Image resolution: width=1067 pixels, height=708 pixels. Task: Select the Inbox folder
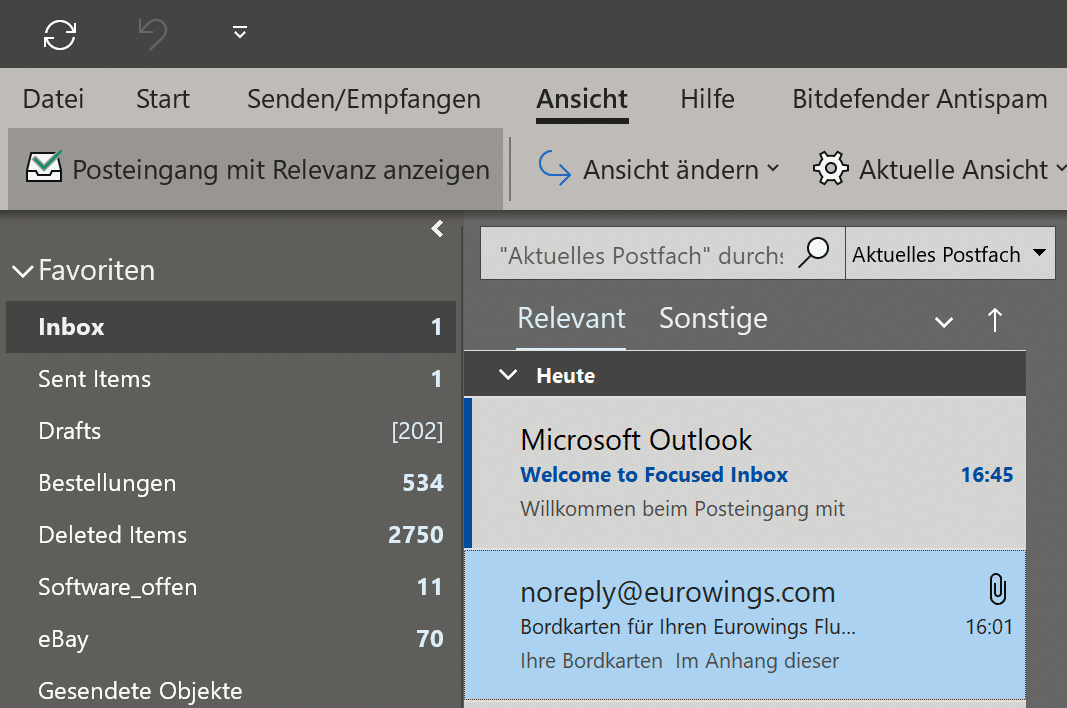coord(231,327)
